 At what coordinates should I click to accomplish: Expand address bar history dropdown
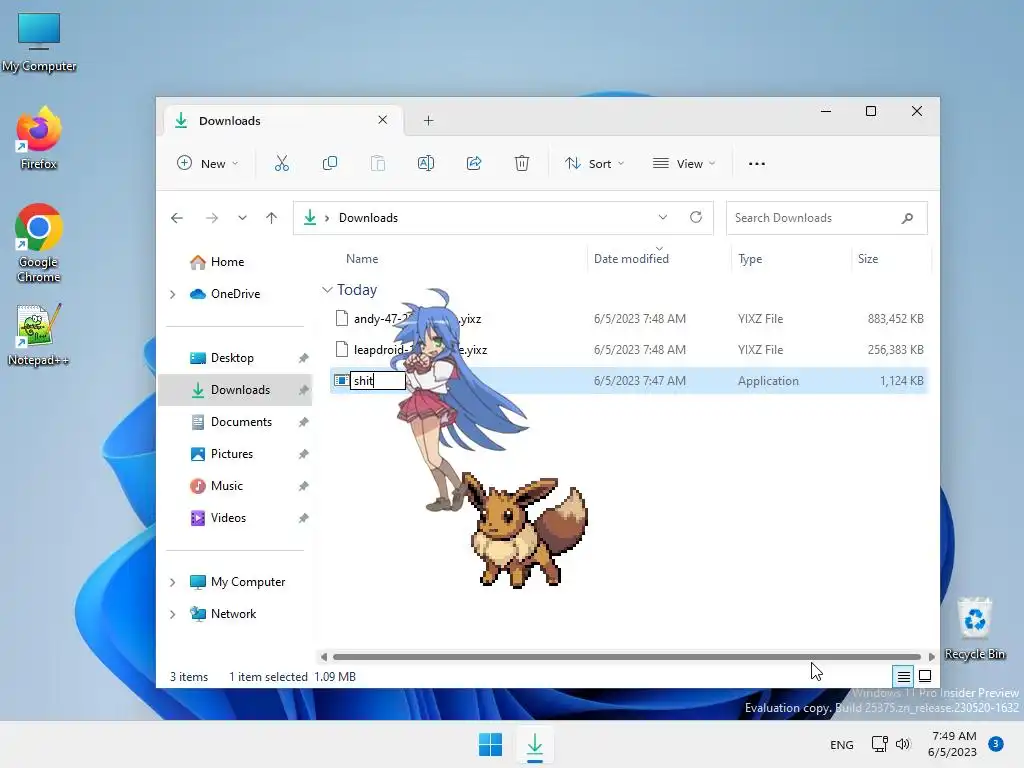tap(663, 217)
